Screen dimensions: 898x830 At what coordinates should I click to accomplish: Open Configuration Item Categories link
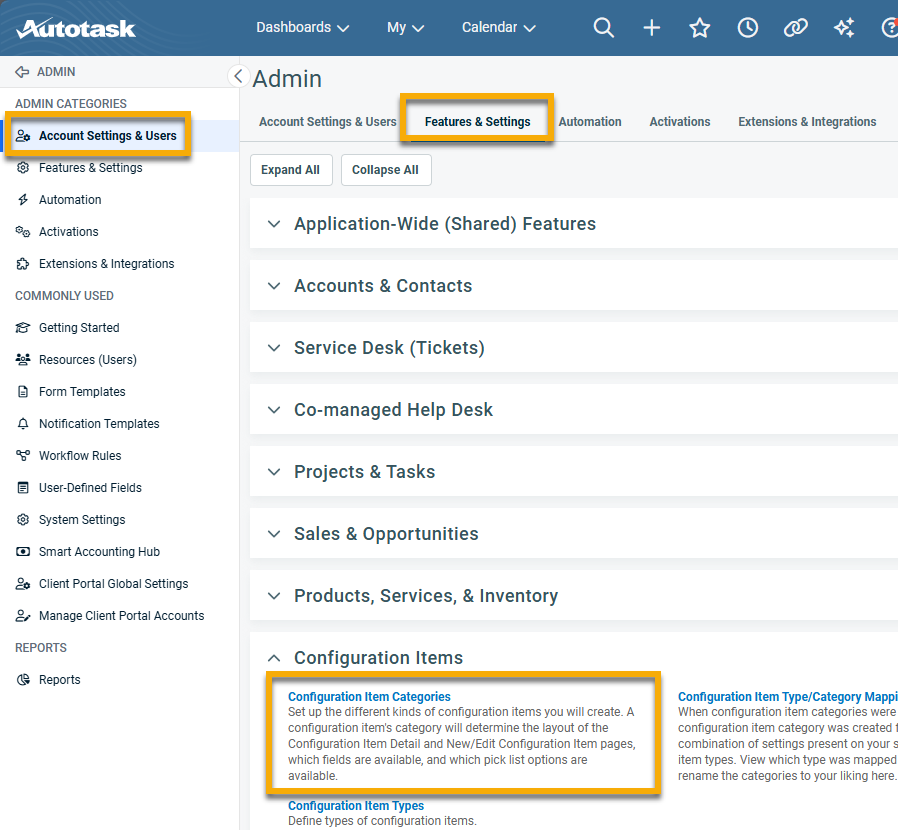[369, 697]
